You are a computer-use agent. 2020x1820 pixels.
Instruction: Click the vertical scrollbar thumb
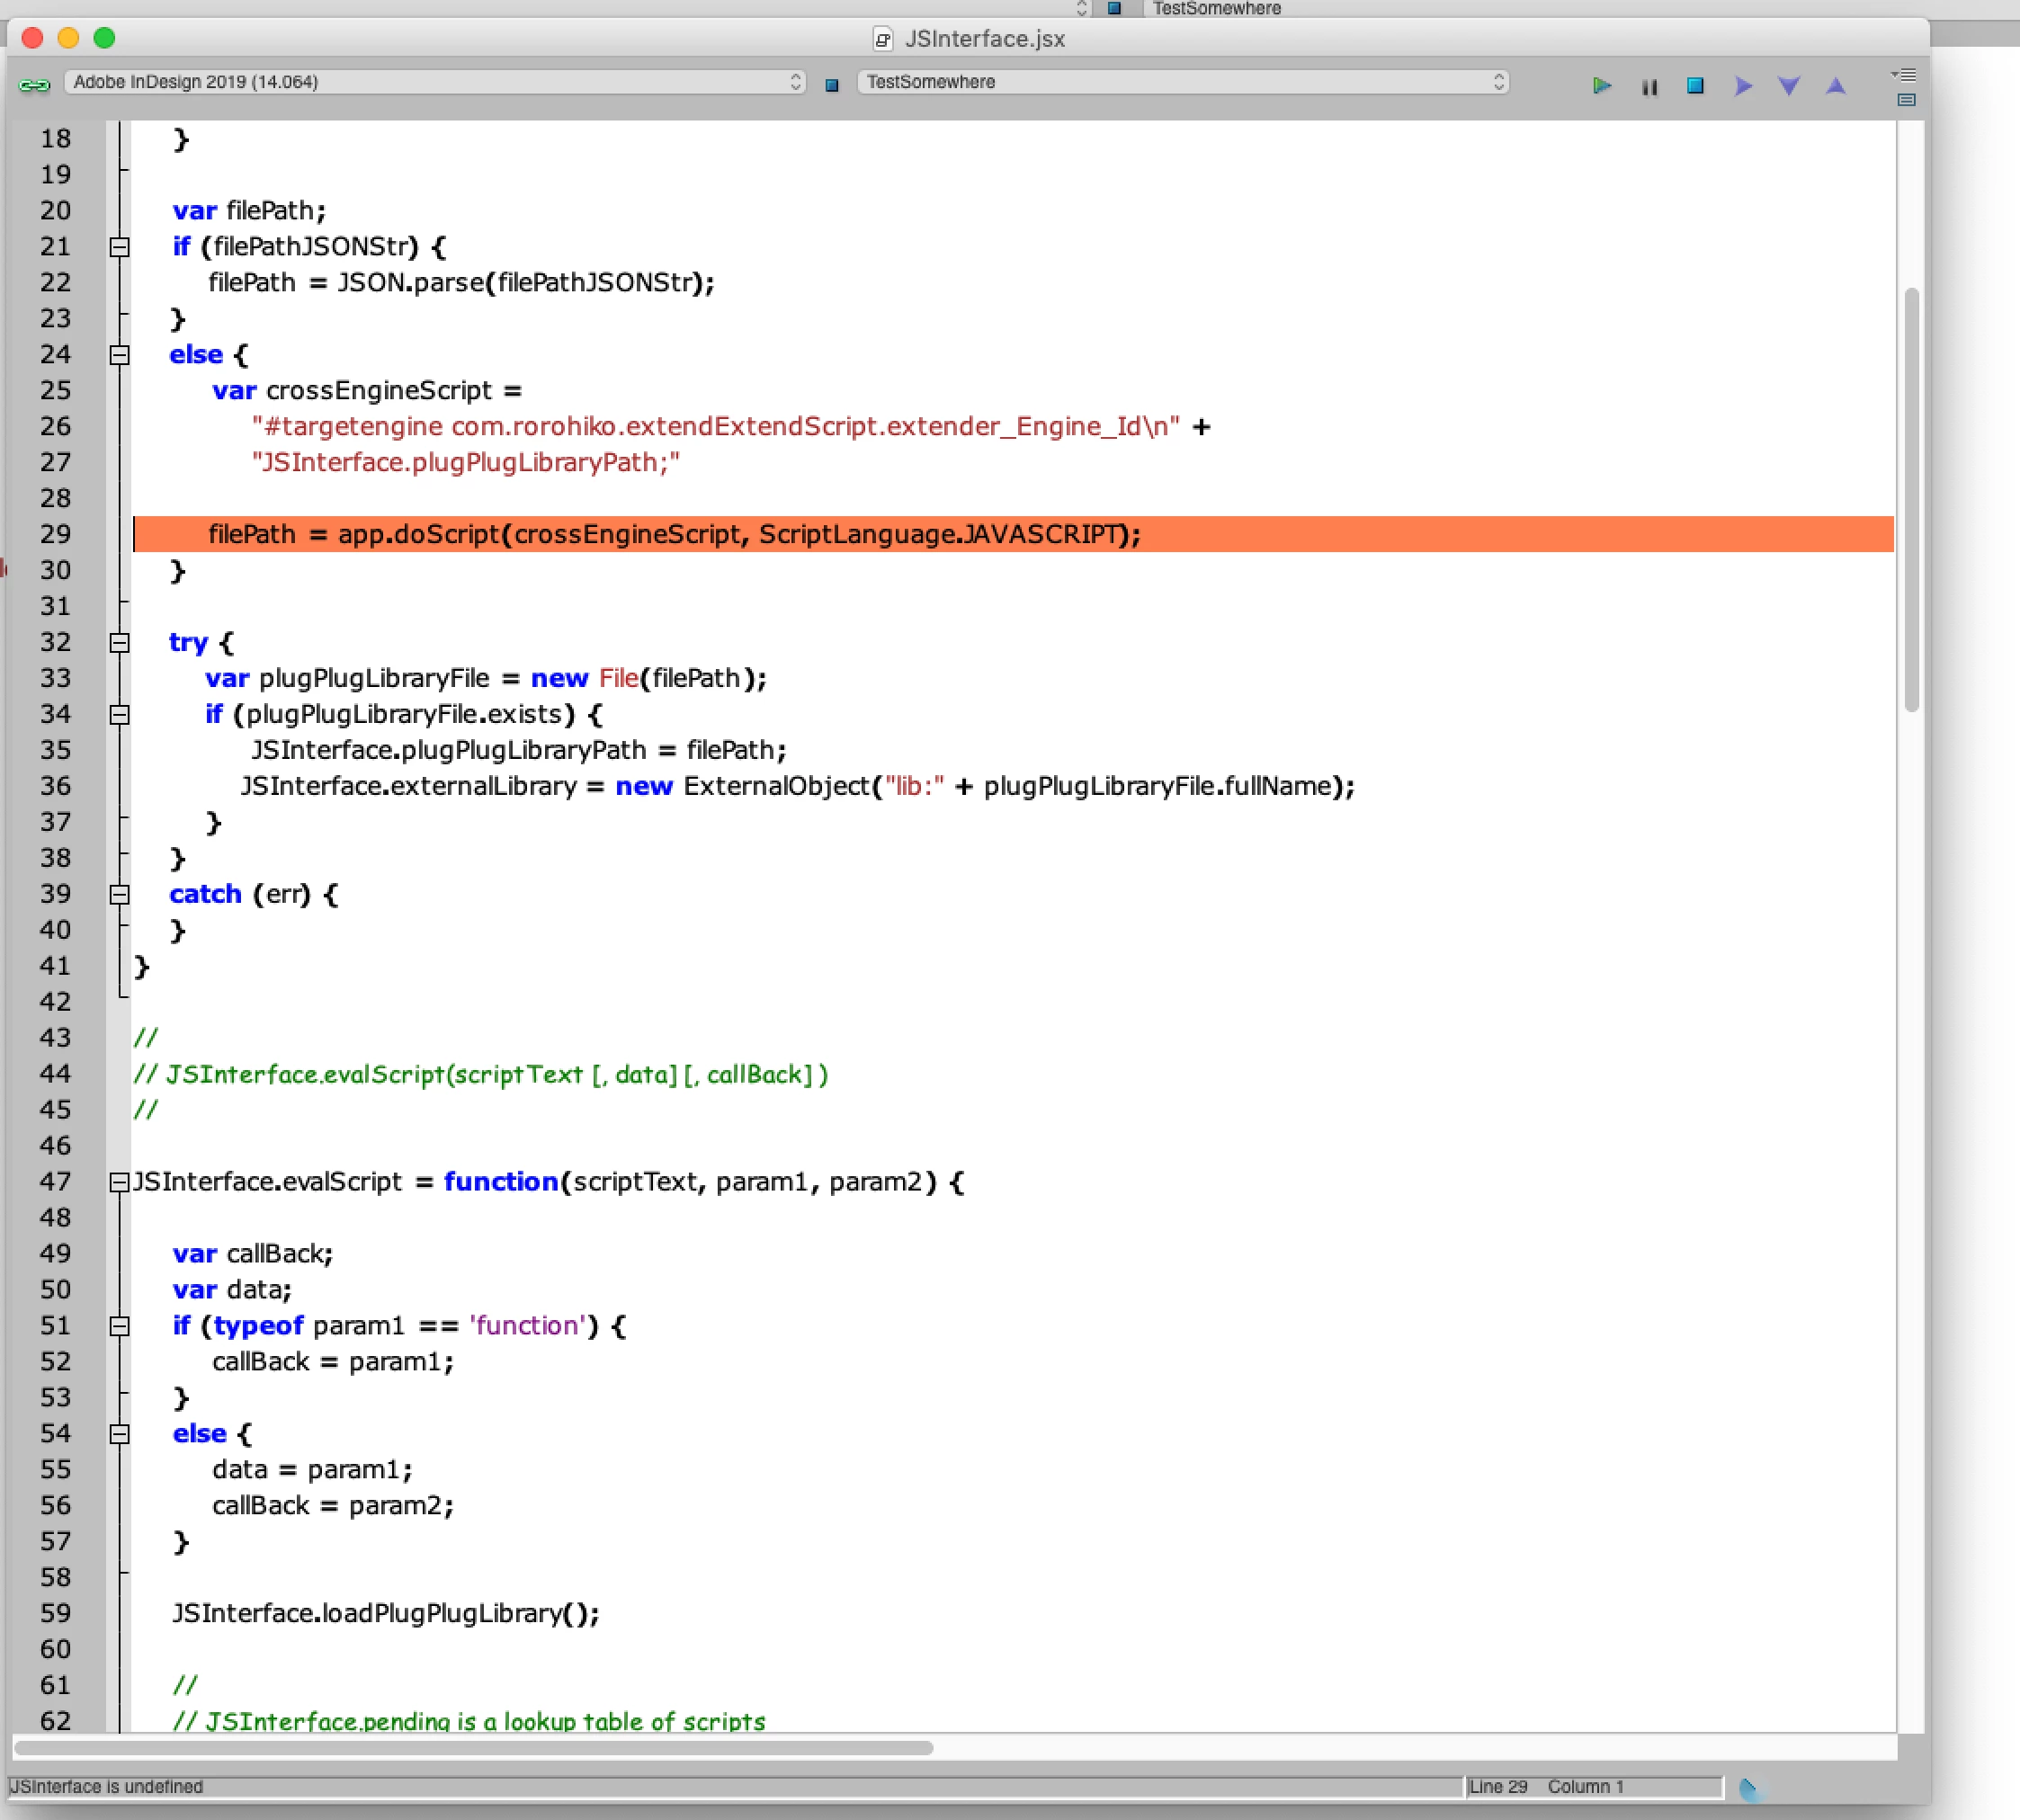tap(1911, 500)
